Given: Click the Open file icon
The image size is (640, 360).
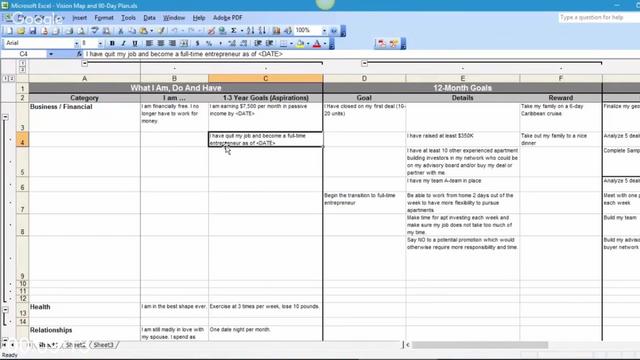Looking at the screenshot, I should [x=21, y=31].
